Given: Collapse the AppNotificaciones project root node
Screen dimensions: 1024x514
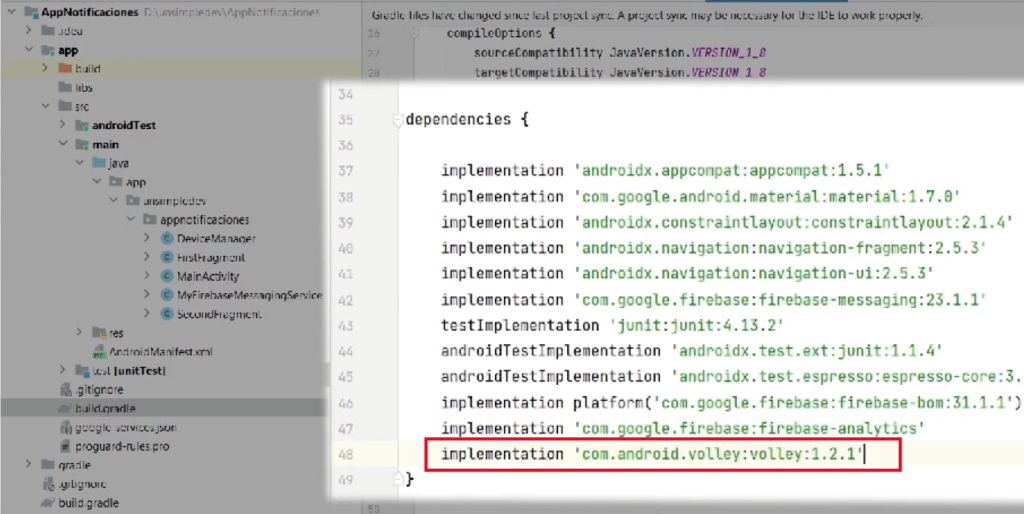Looking at the screenshot, I should tap(11, 12).
